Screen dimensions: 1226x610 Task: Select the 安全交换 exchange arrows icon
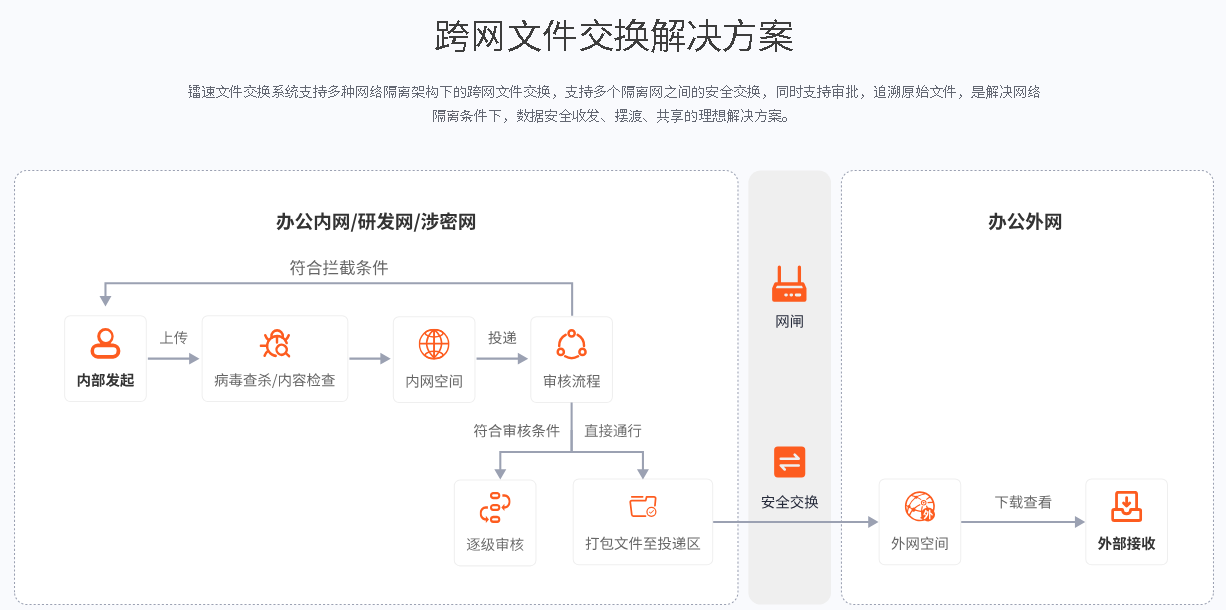tap(788, 462)
